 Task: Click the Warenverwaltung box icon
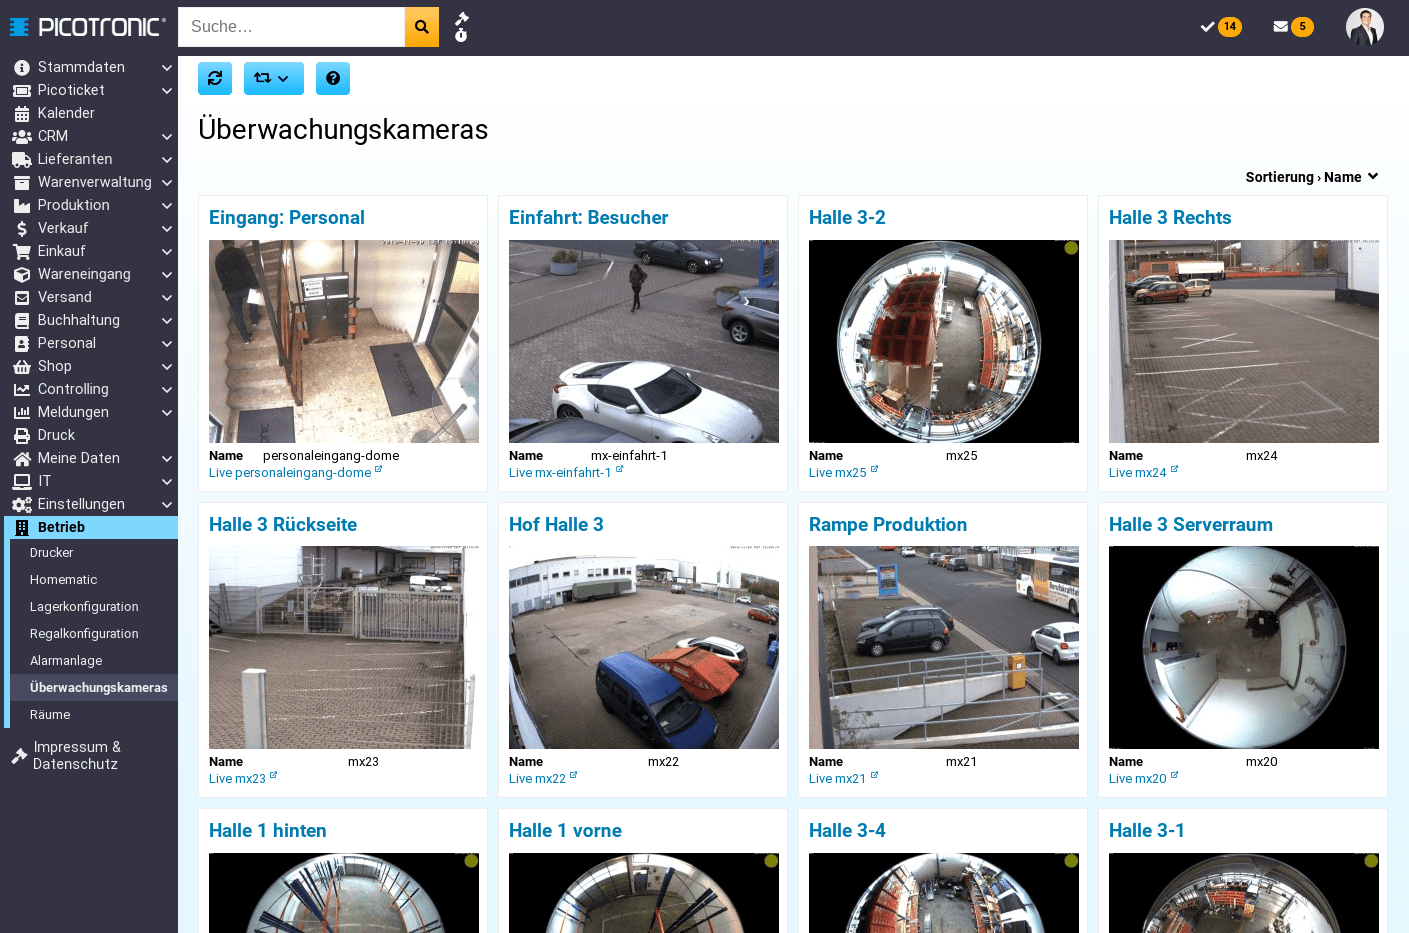22,182
